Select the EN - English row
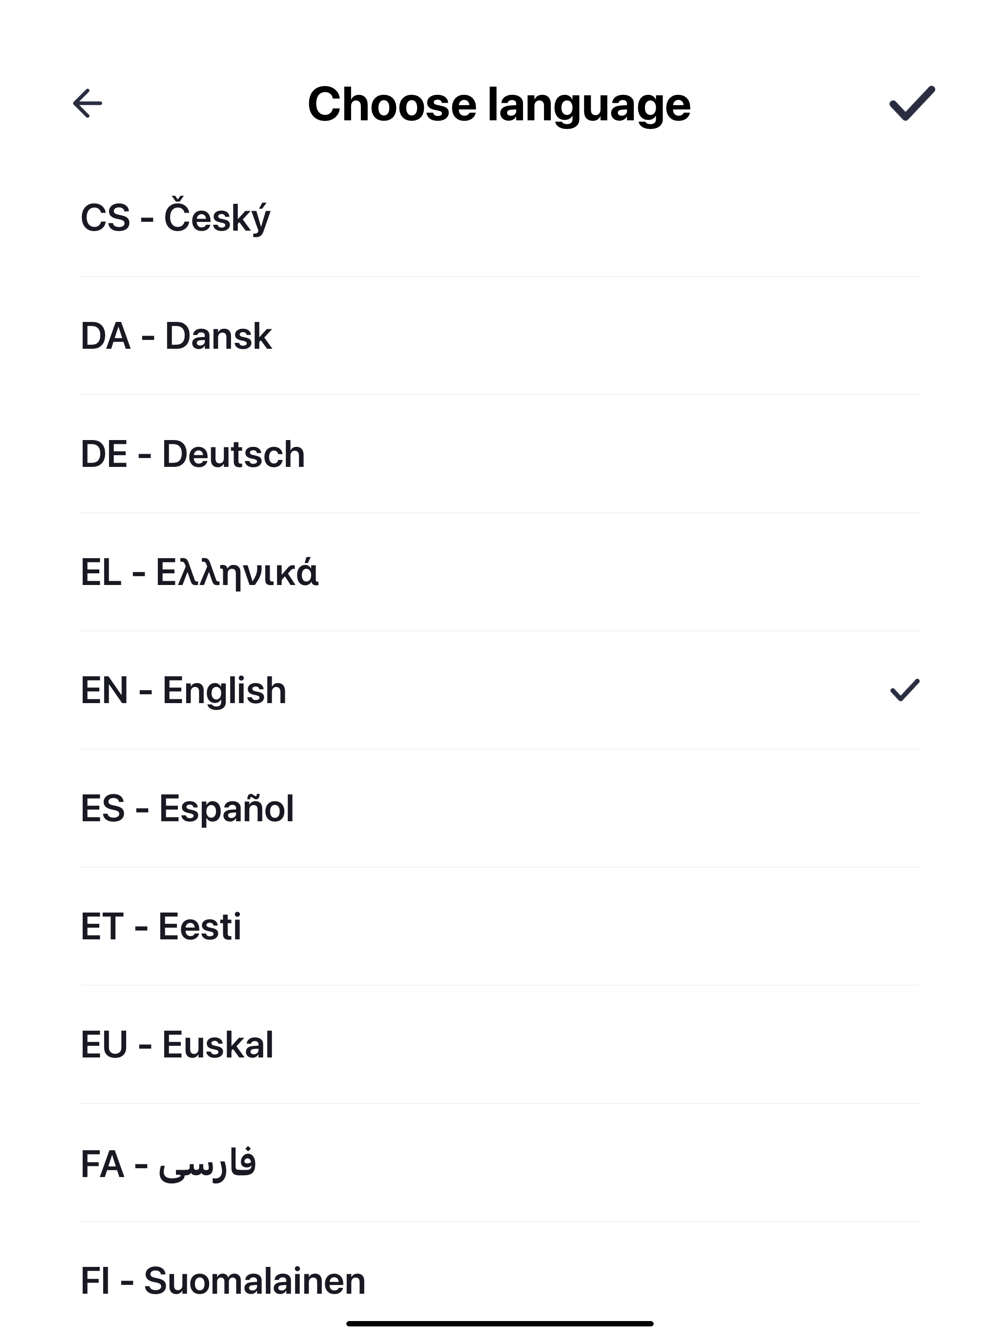Screen dimensions: 1000x1334 click(500, 690)
